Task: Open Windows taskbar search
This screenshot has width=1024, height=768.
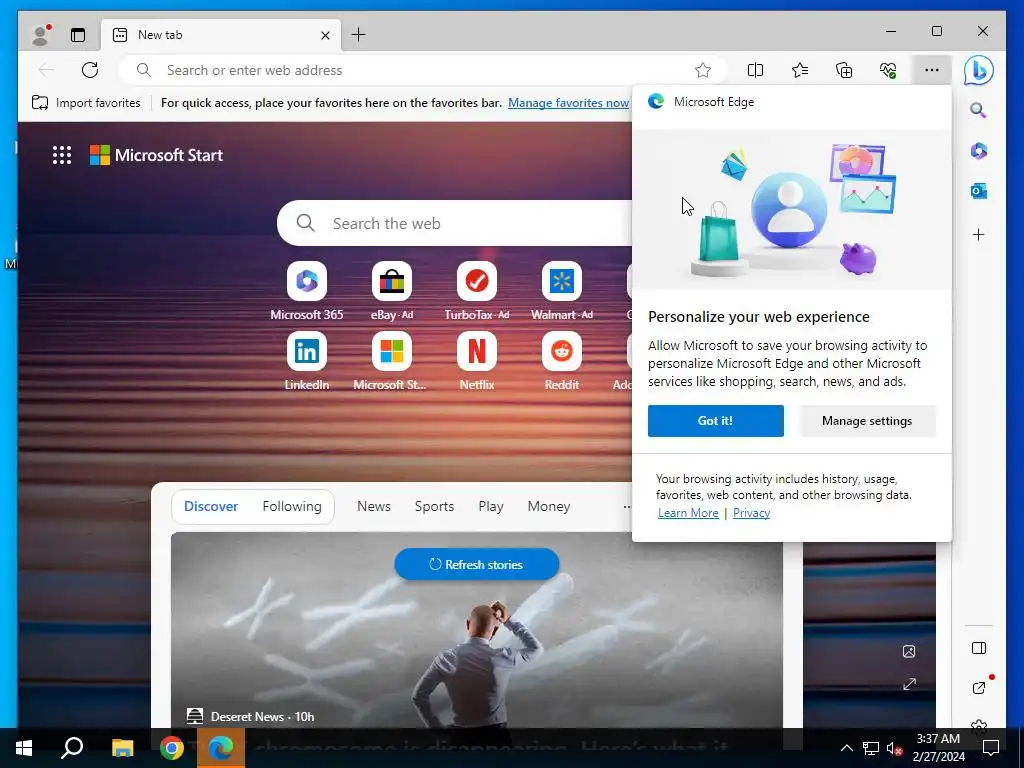Action: (72, 748)
